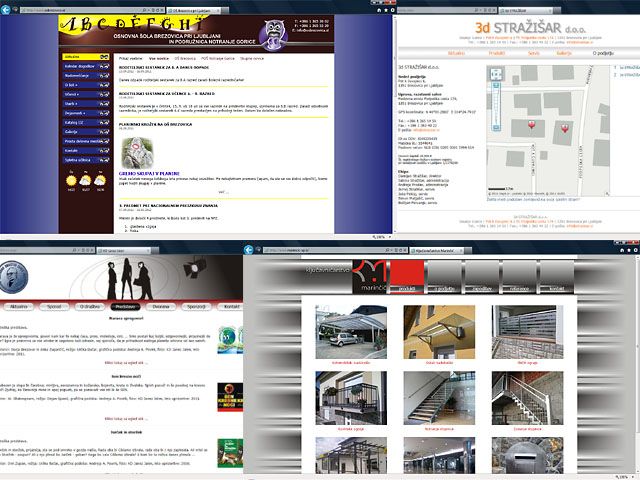Open the Gremo skupaj v planine article link
Image resolution: width=640 pixels, height=480 pixels.
click(149, 173)
